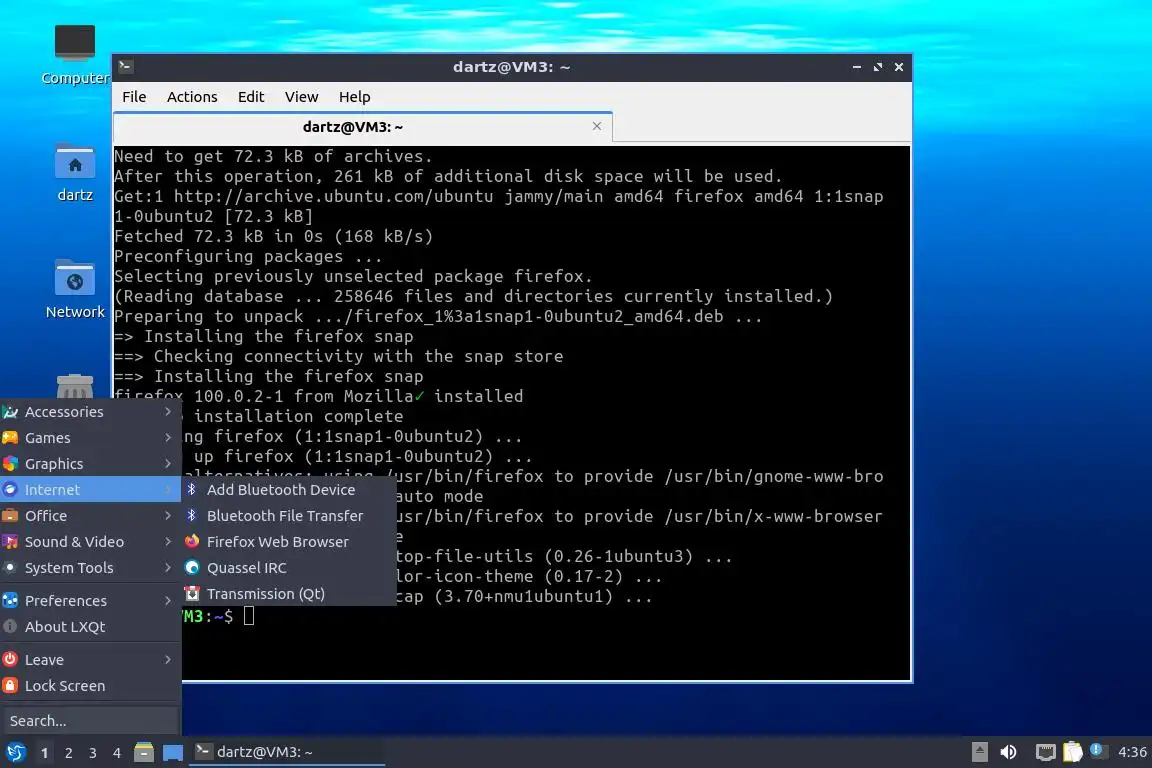Click the menu Search field

pos(90,720)
